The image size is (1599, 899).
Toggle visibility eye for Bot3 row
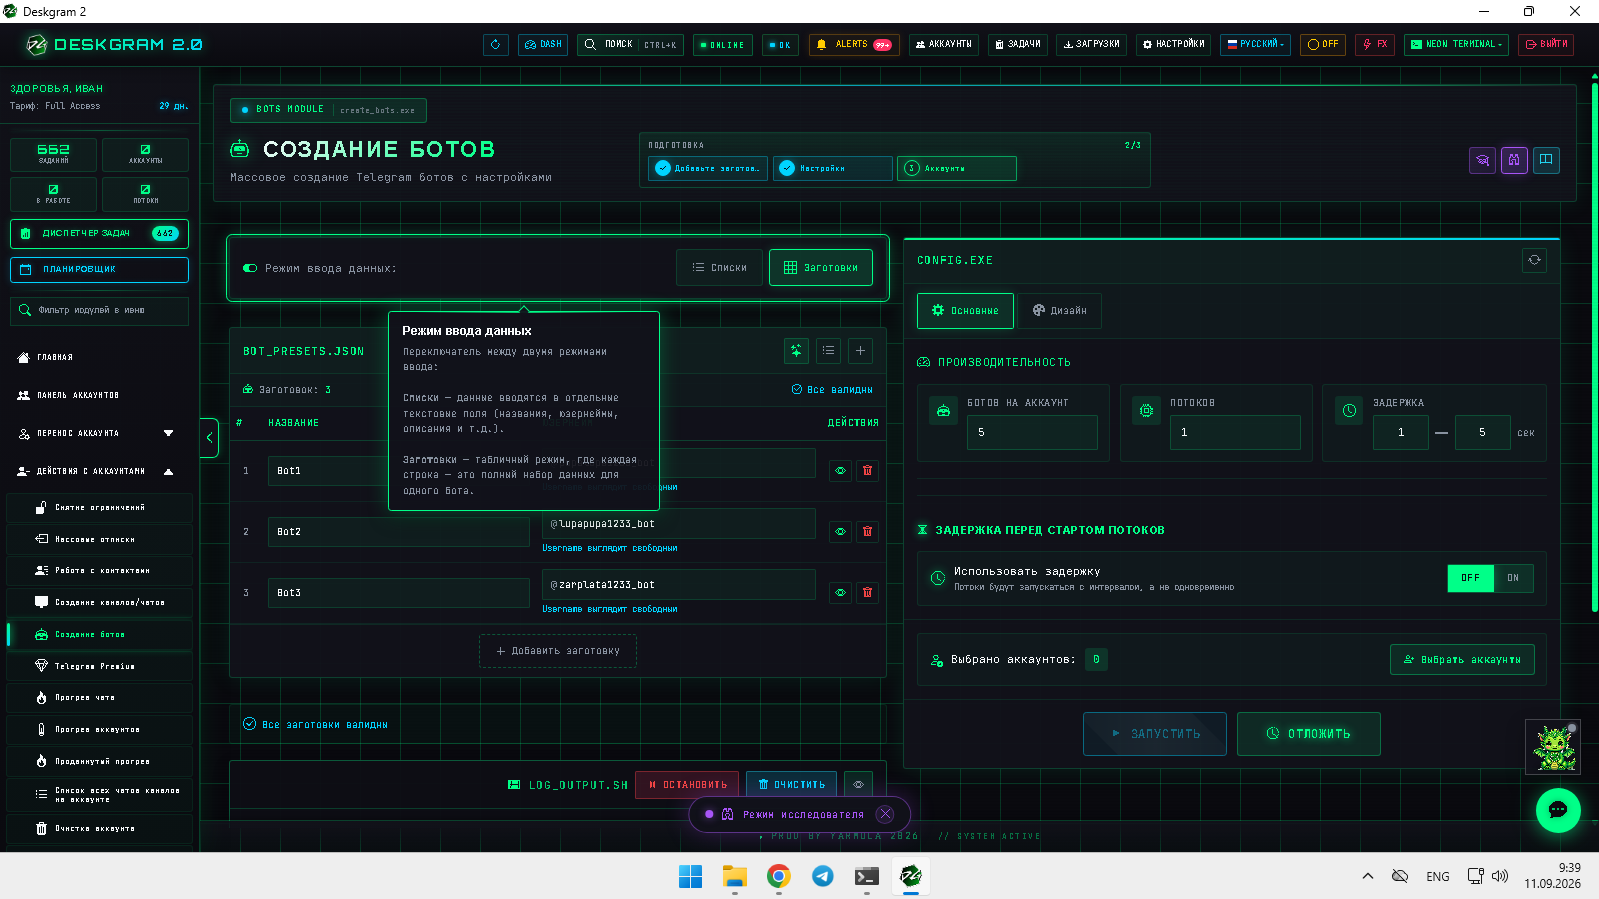[x=840, y=592]
